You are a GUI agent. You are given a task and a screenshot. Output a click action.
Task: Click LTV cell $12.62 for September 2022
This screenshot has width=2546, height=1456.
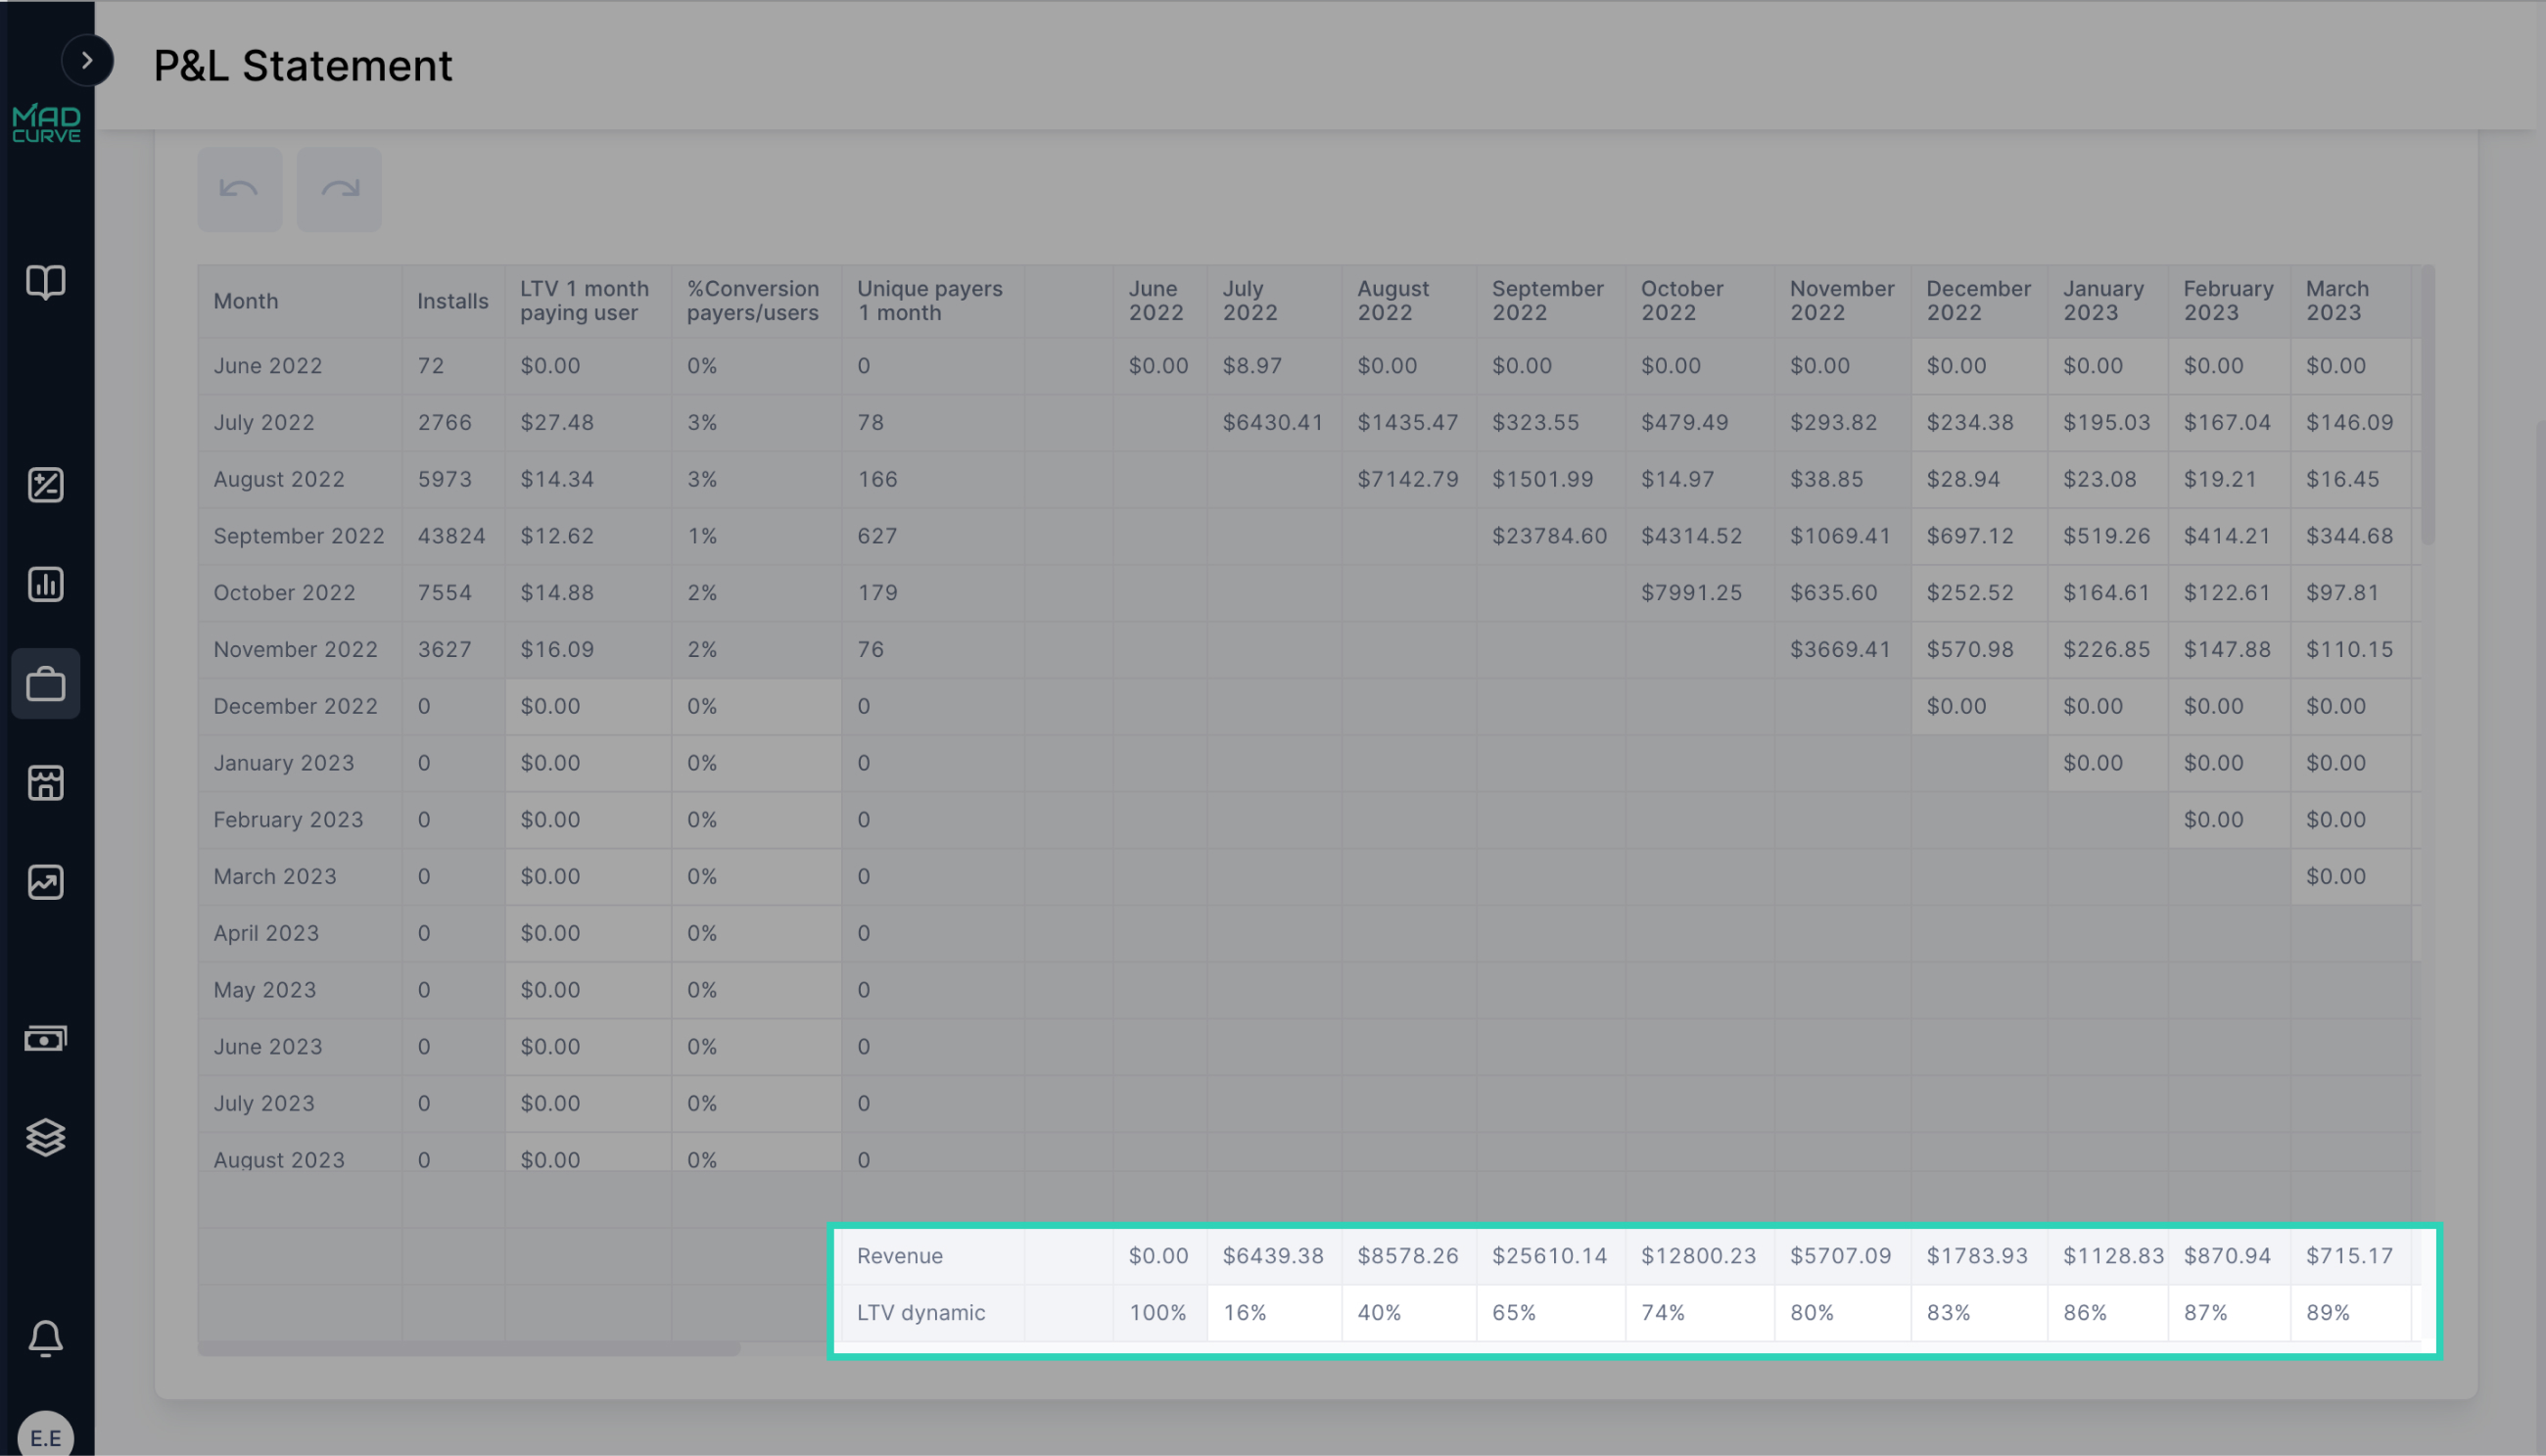pos(557,536)
